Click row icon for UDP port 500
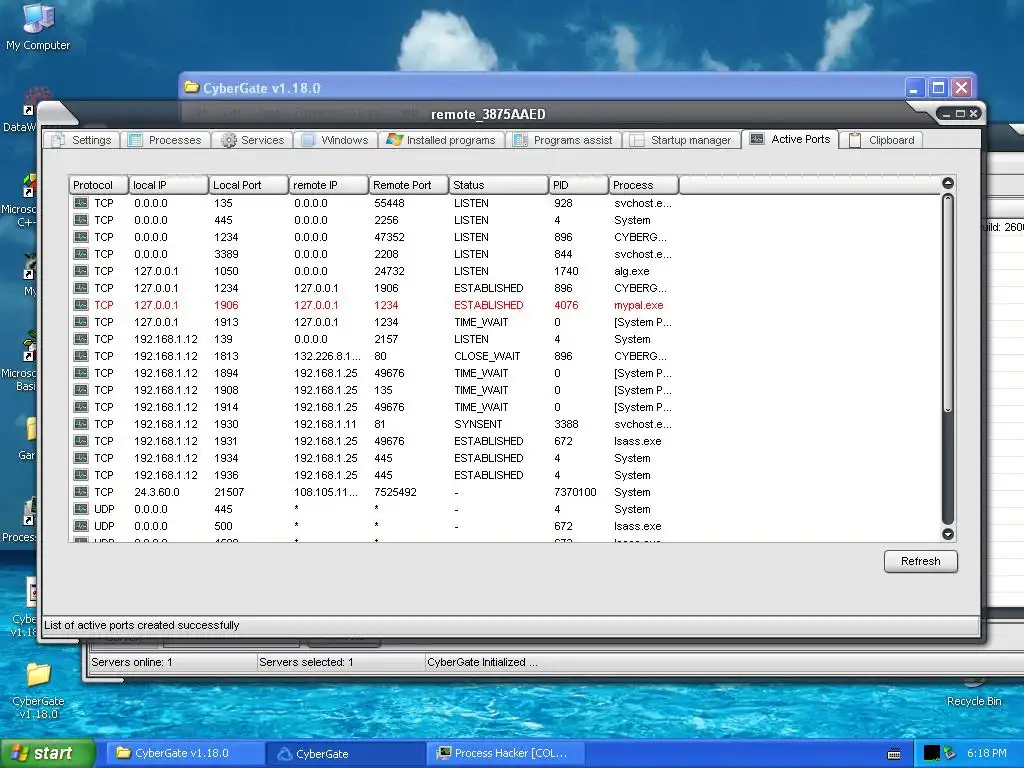This screenshot has width=1024, height=768. (x=81, y=526)
